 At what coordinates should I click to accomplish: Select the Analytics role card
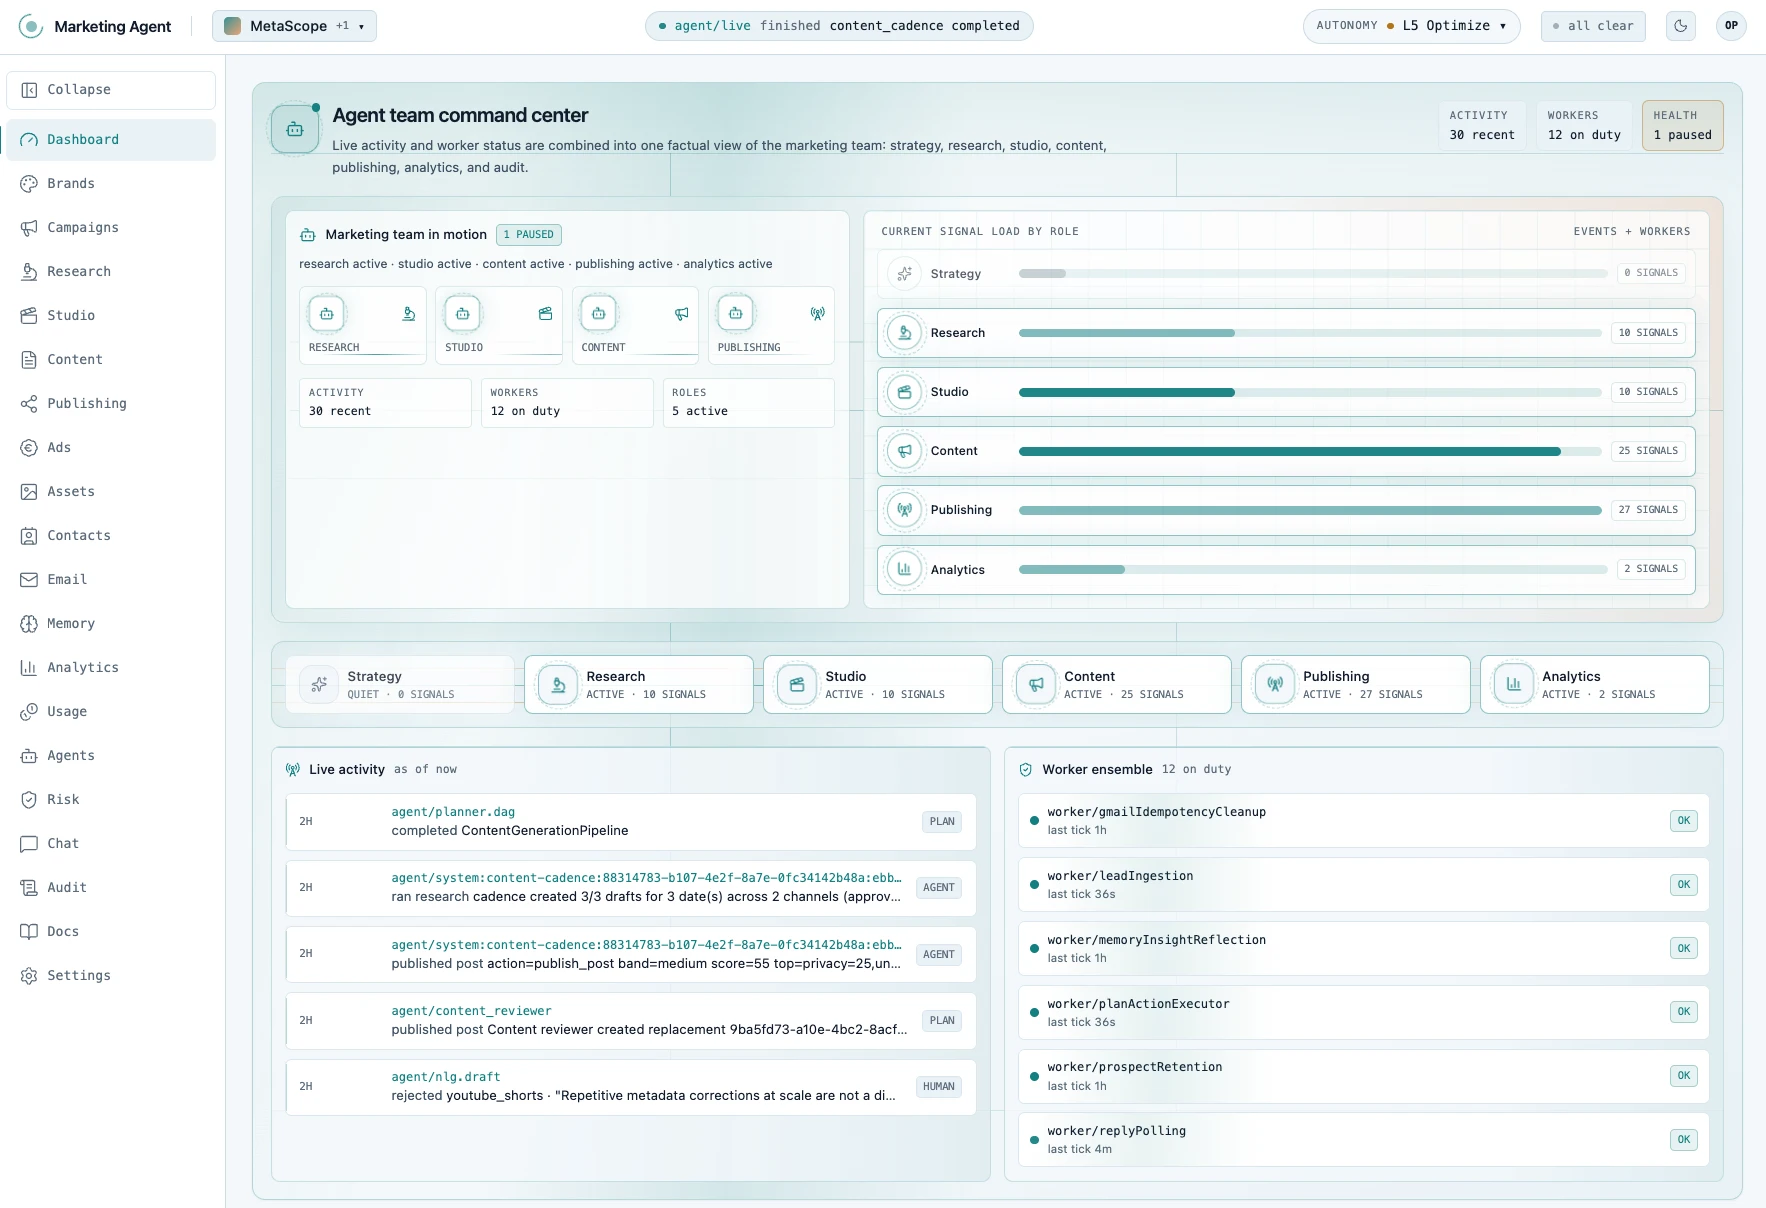coord(1595,685)
